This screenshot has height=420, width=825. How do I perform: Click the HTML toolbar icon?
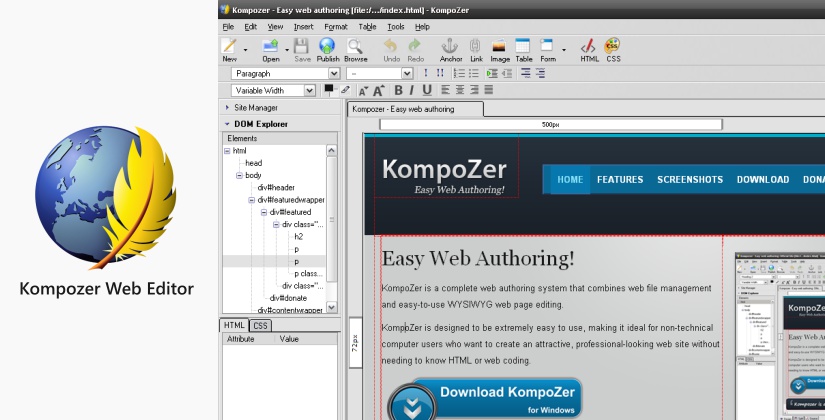589,49
